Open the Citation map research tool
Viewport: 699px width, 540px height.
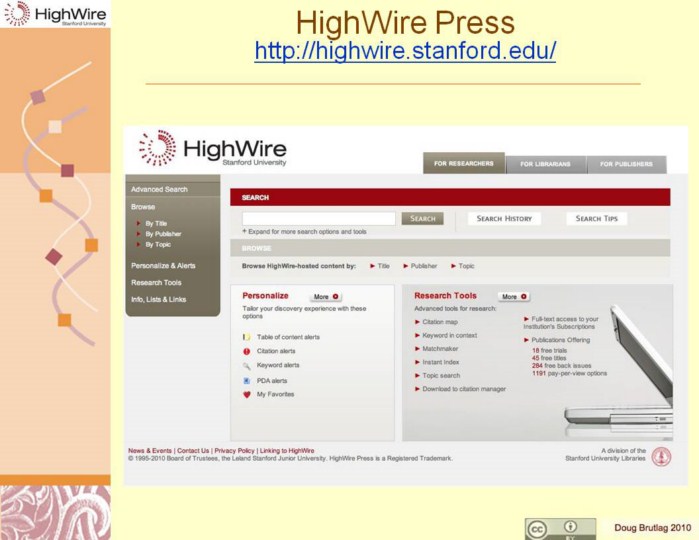click(439, 322)
